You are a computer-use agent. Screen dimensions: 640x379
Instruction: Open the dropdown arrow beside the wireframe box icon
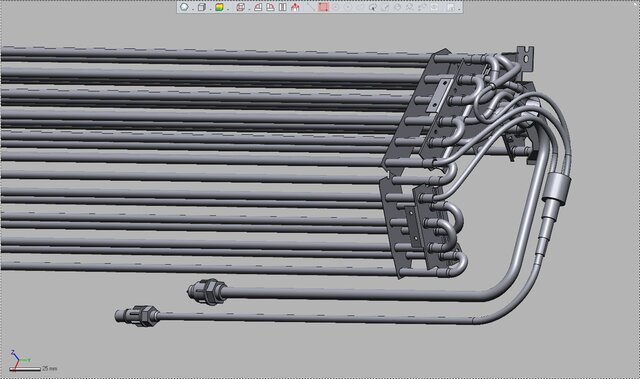click(249, 9)
